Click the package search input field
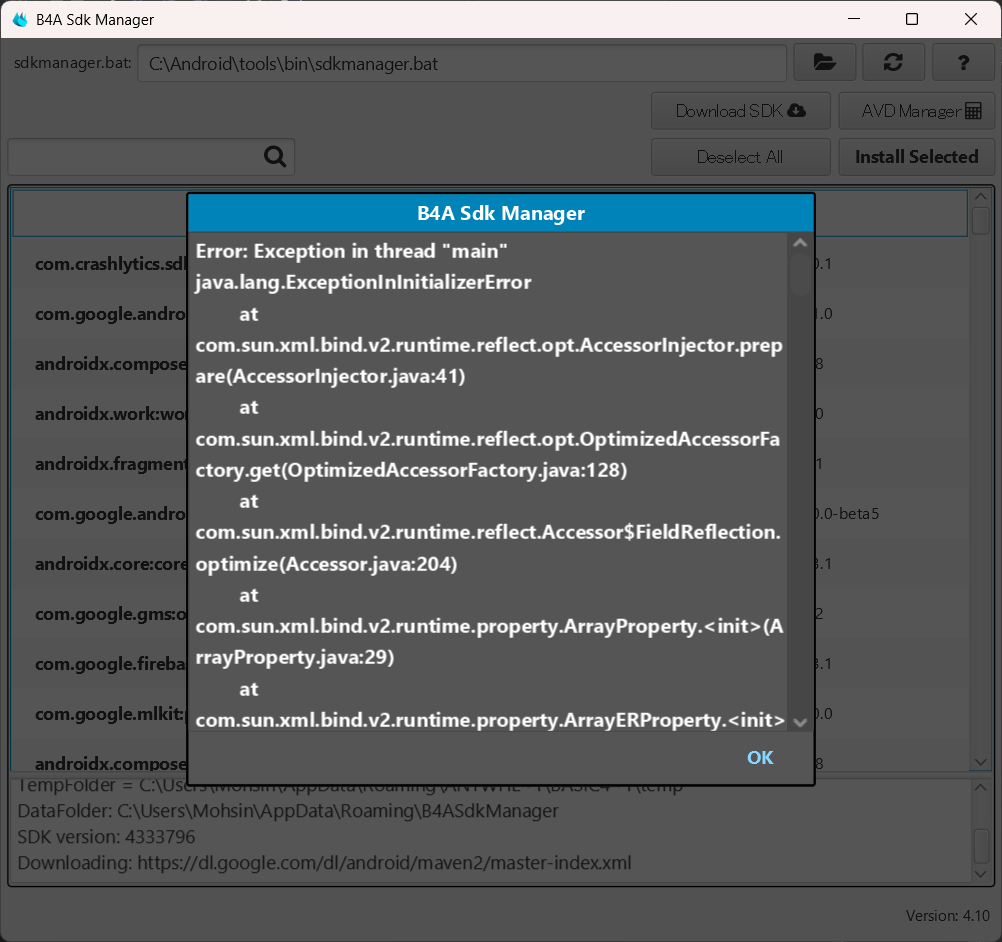This screenshot has height=942, width=1002. coord(151,157)
